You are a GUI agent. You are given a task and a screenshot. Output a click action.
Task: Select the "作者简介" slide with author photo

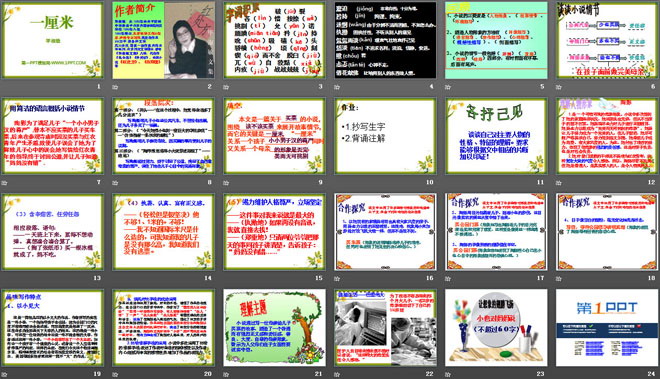pos(163,40)
